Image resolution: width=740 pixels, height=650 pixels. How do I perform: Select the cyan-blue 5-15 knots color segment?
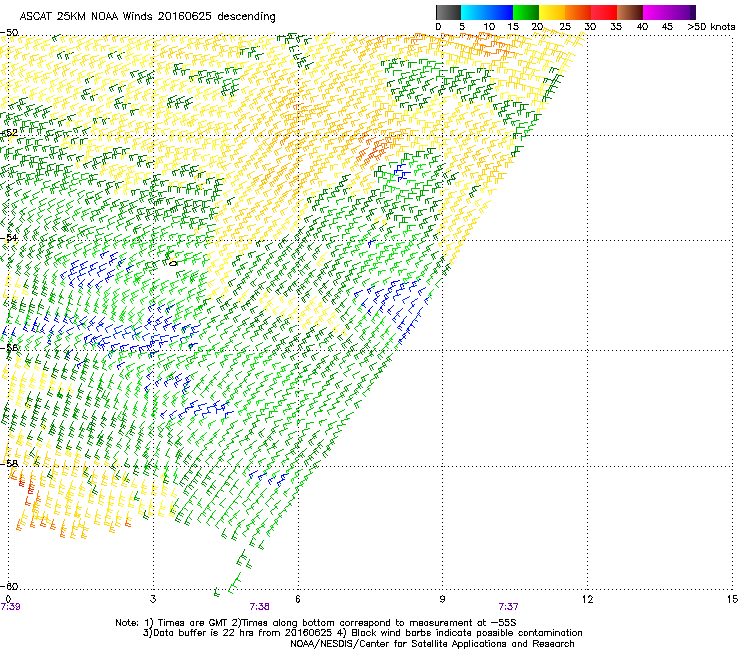click(x=487, y=12)
